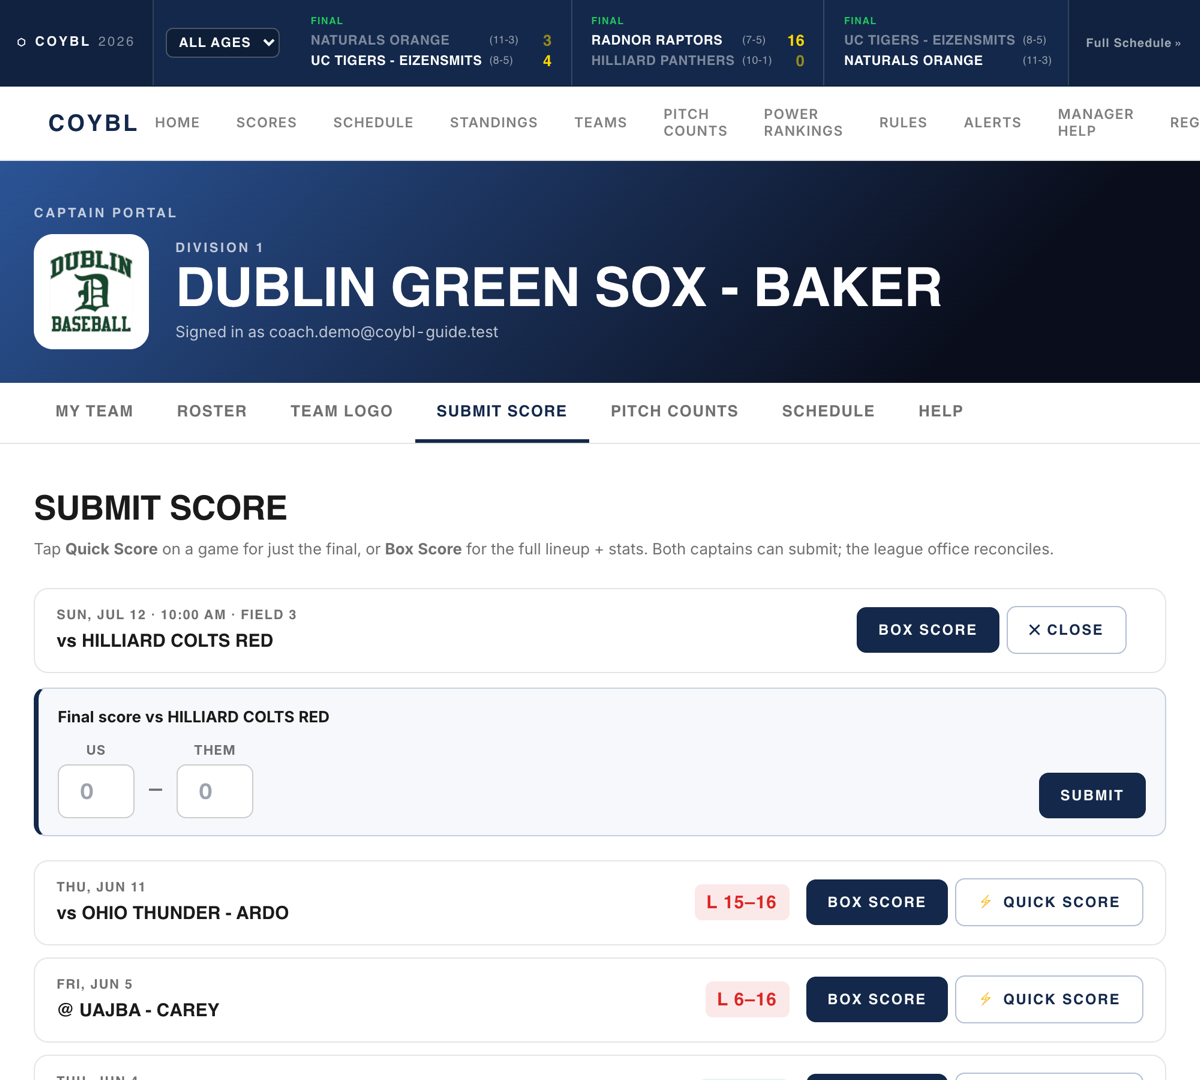Open Box Score for Ohio Thunder - Ardo game
This screenshot has width=1200, height=1080.
[877, 902]
